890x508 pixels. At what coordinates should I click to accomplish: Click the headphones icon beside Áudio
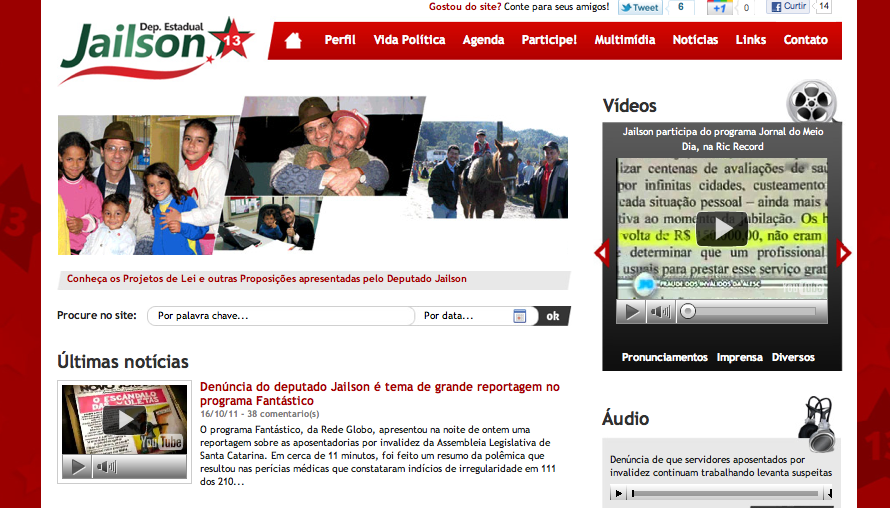817,424
